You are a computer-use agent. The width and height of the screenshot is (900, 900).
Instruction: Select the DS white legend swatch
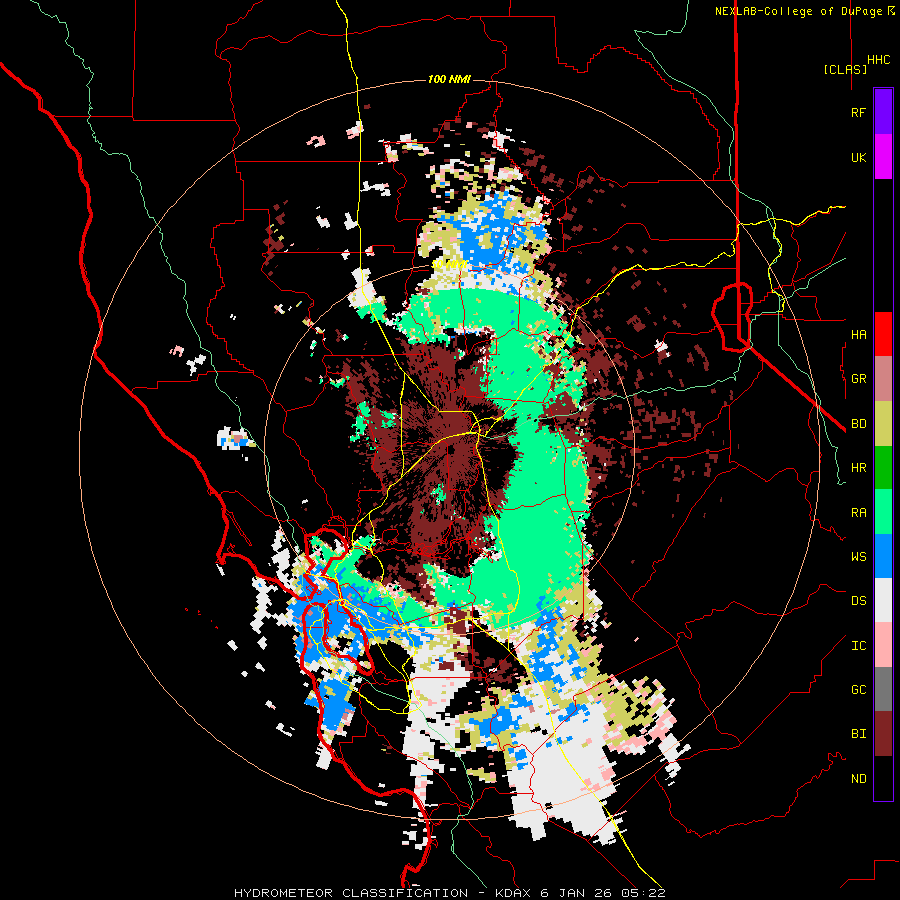point(883,600)
